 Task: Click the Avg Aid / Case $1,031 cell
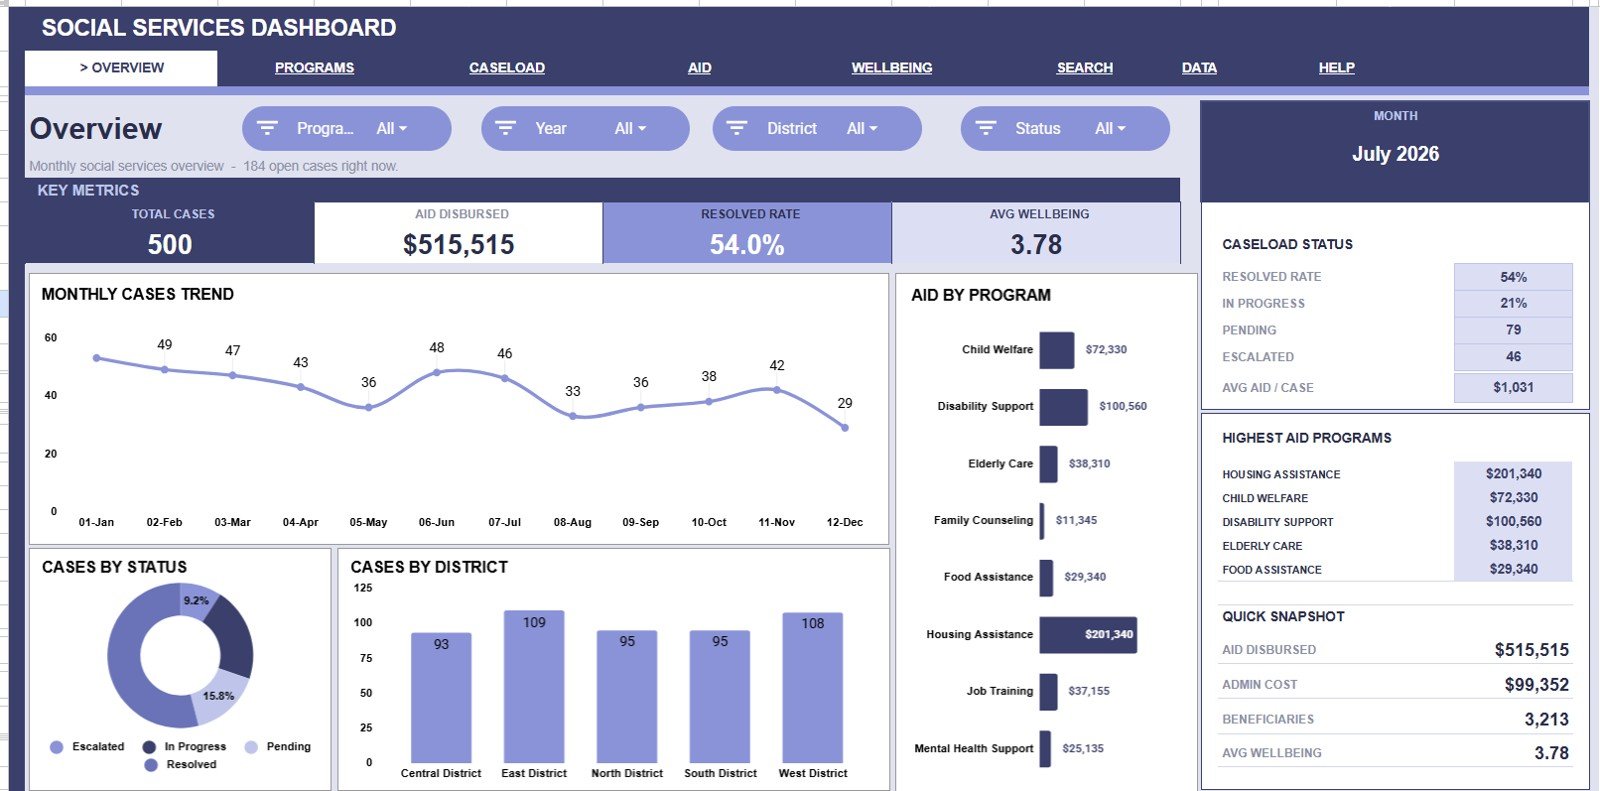pyautogui.click(x=1513, y=388)
